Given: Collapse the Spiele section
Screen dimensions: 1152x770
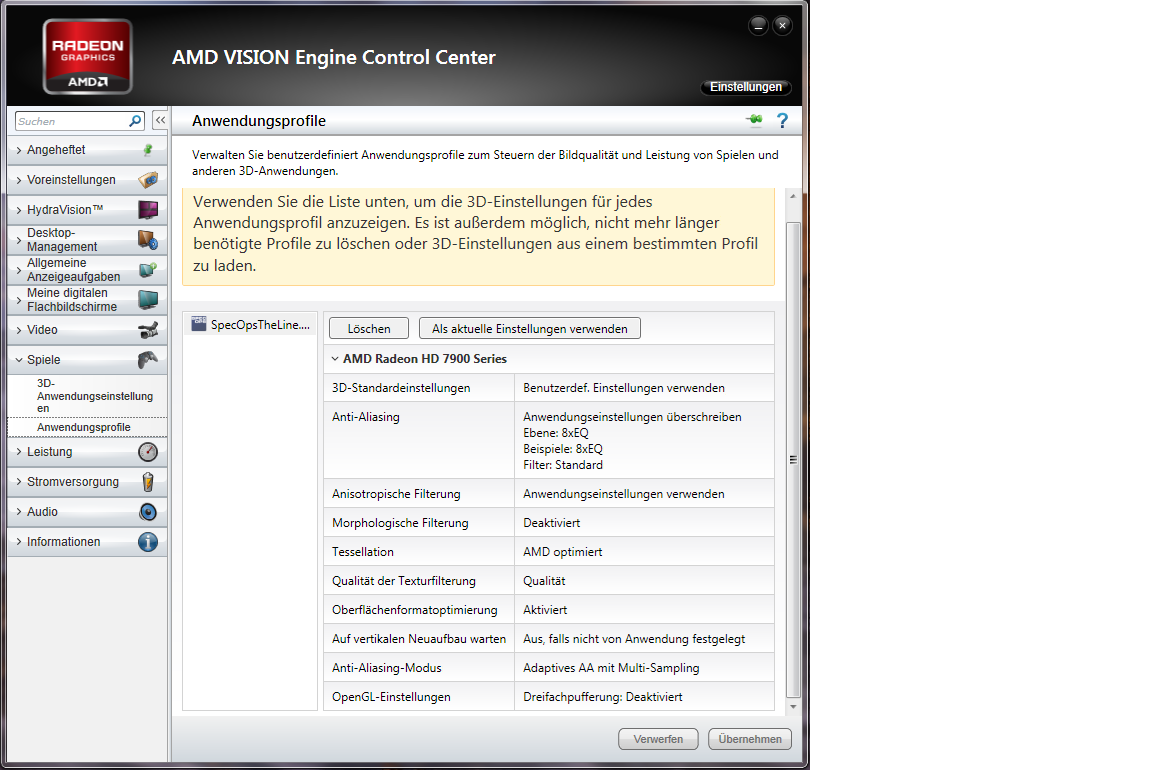Looking at the screenshot, I should (x=19, y=360).
